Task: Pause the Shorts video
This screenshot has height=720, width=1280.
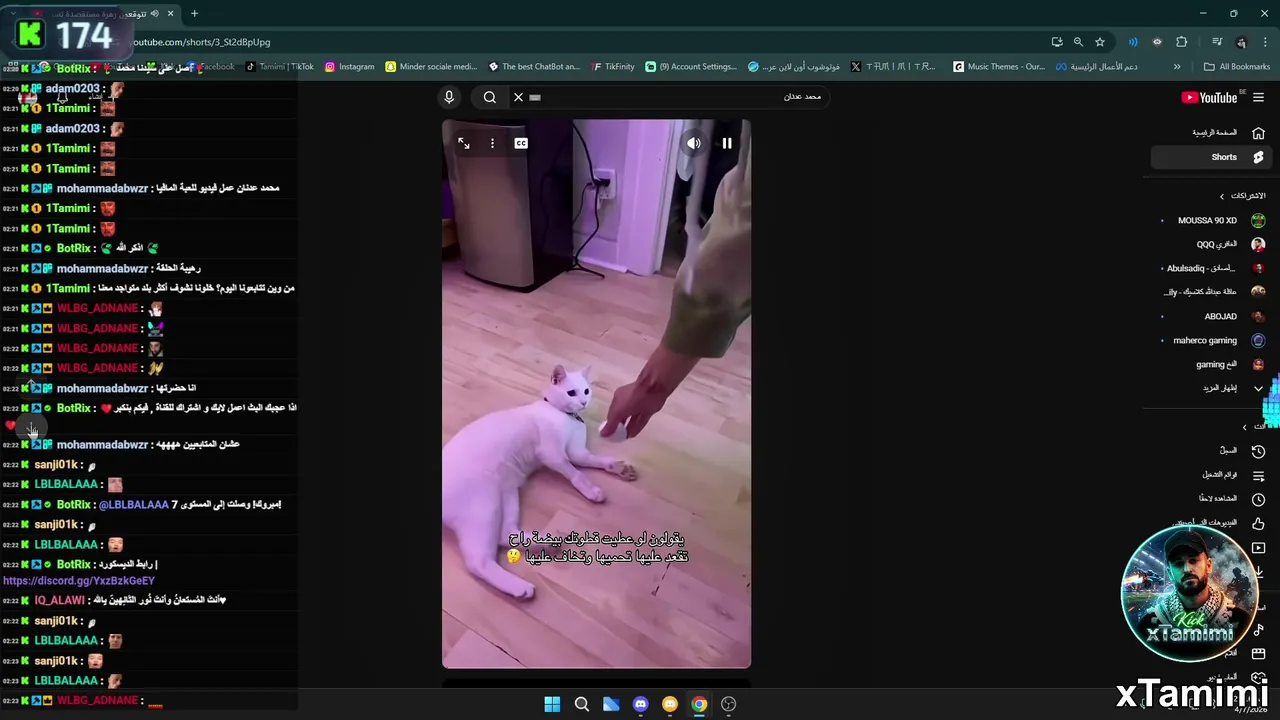Action: point(727,143)
